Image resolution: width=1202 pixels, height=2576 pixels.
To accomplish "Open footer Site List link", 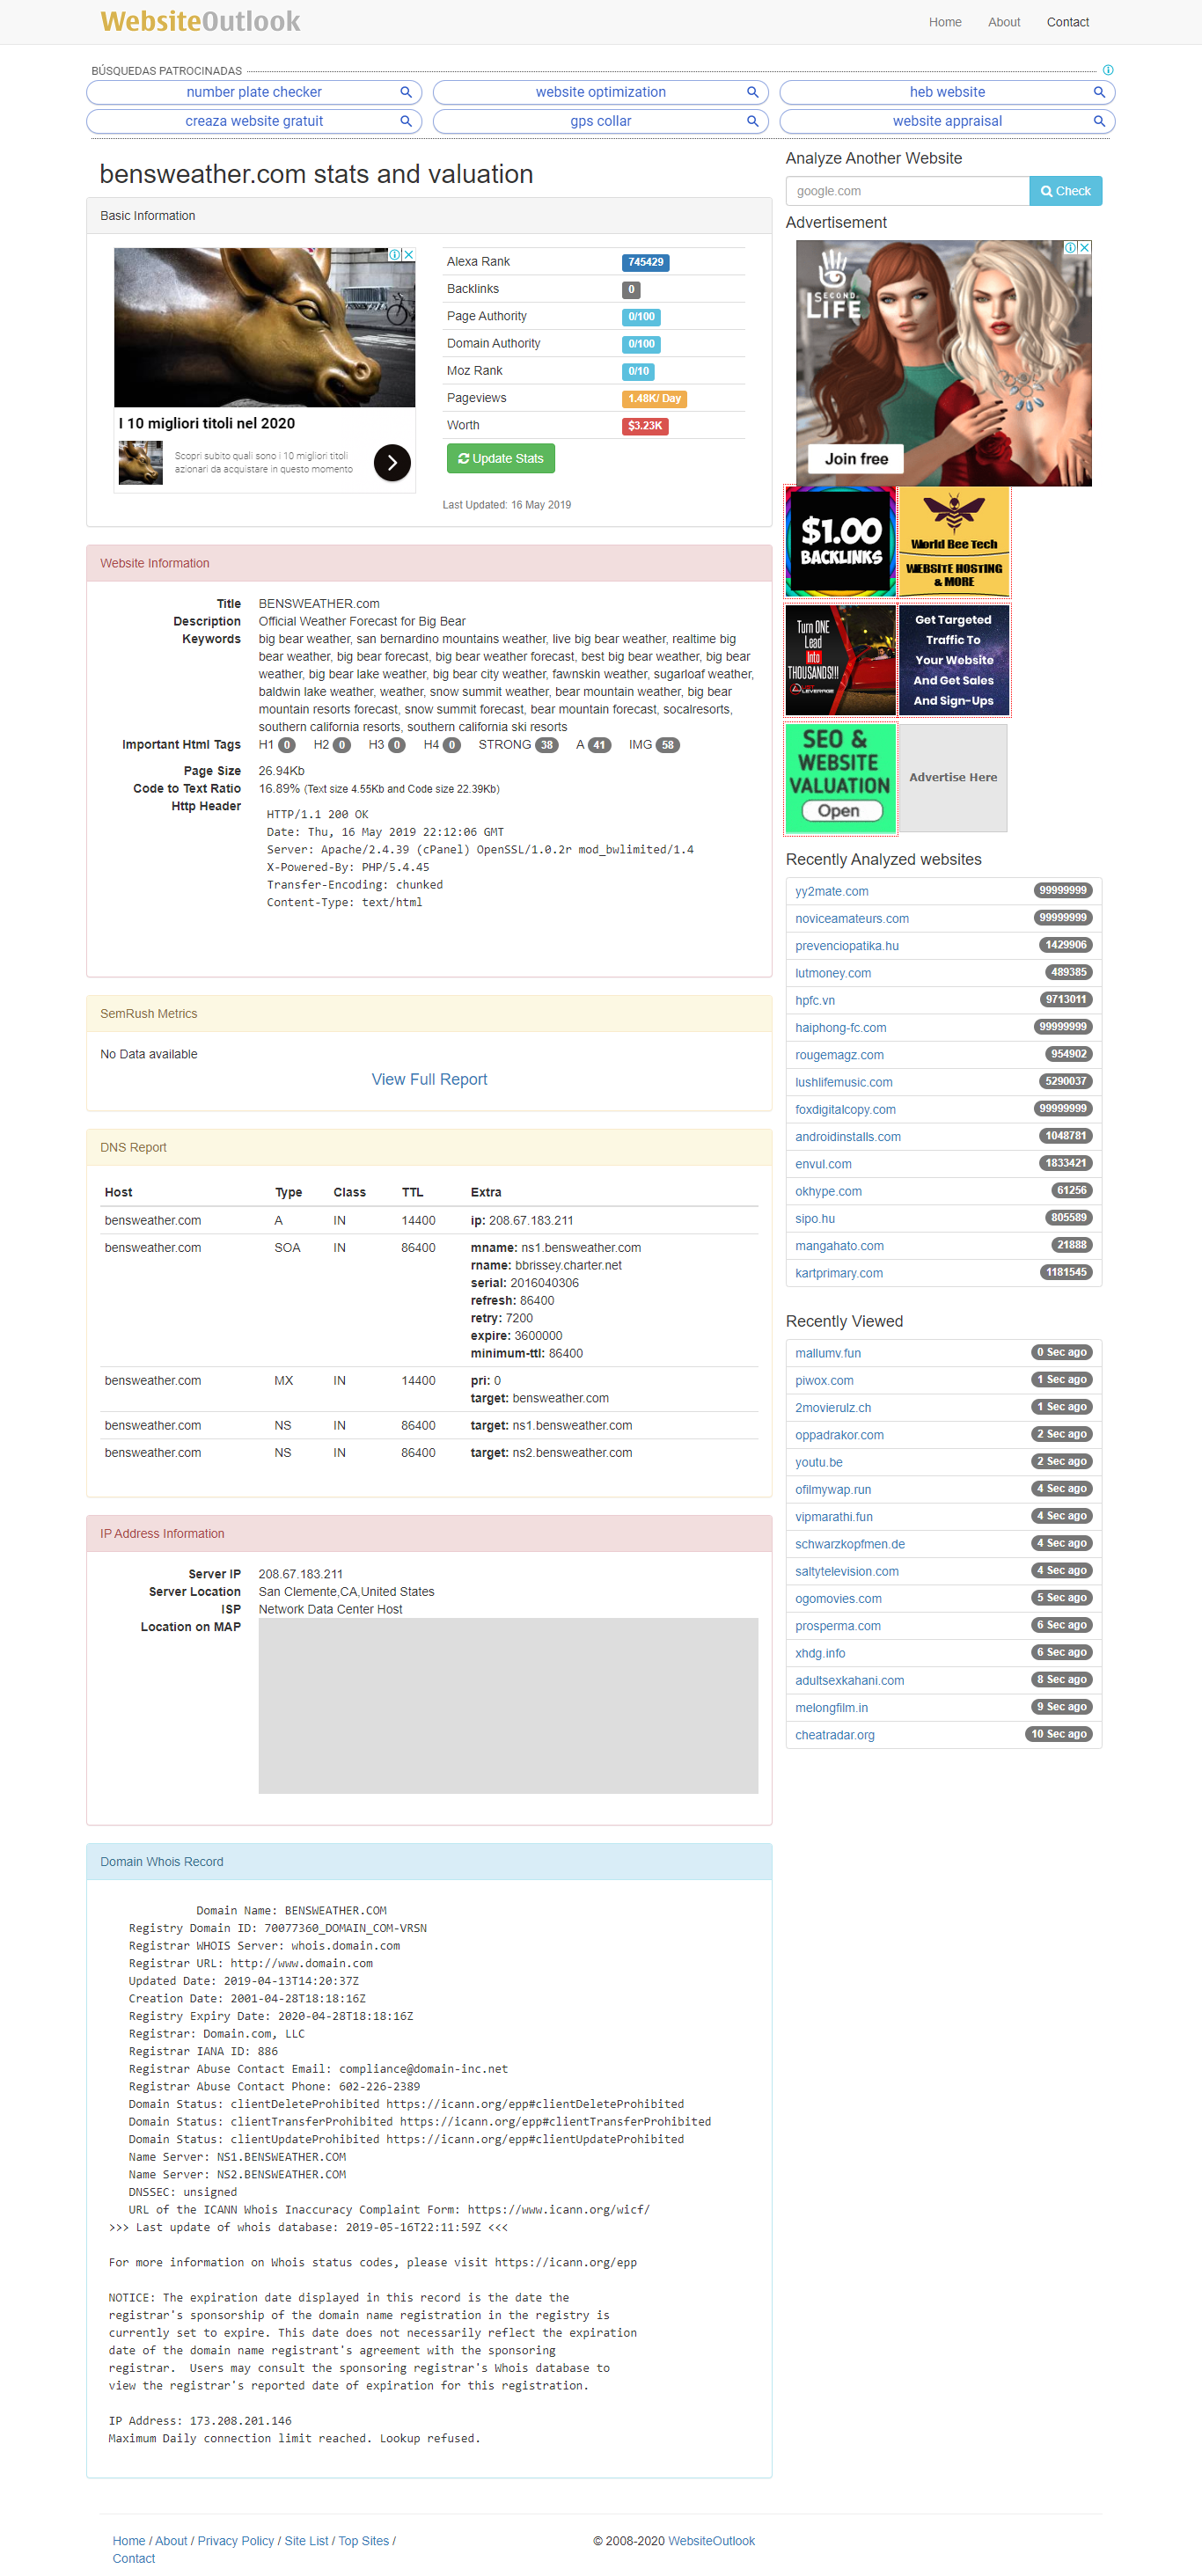I will tap(306, 2541).
